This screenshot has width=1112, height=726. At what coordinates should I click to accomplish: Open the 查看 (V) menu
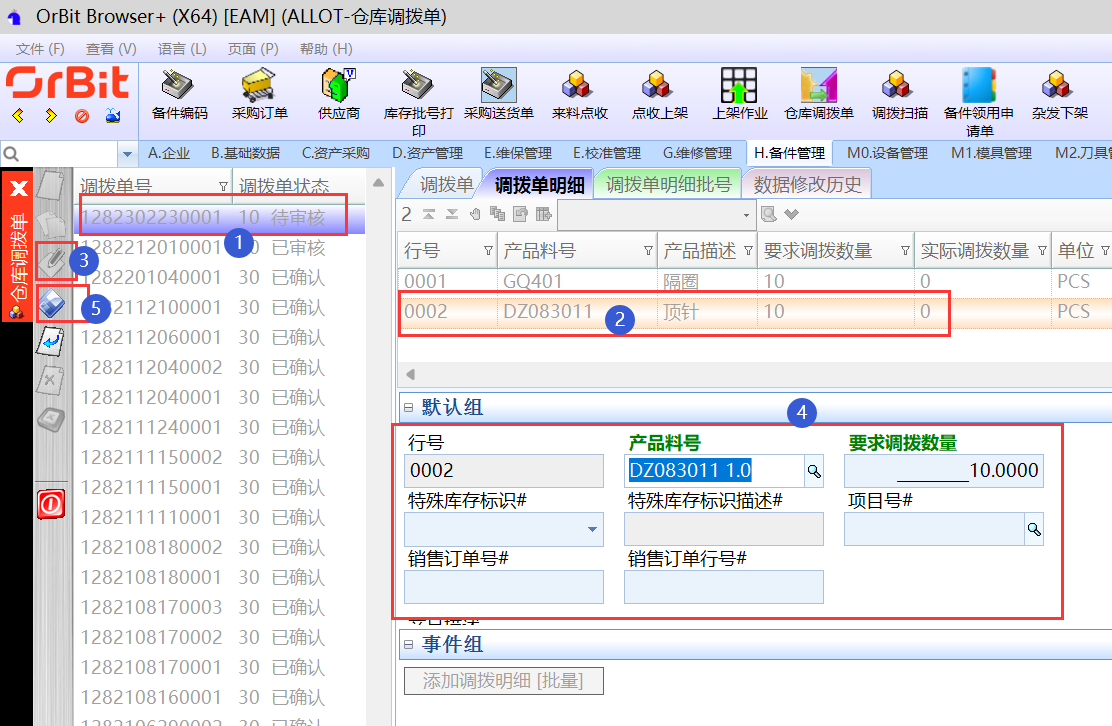coord(111,49)
